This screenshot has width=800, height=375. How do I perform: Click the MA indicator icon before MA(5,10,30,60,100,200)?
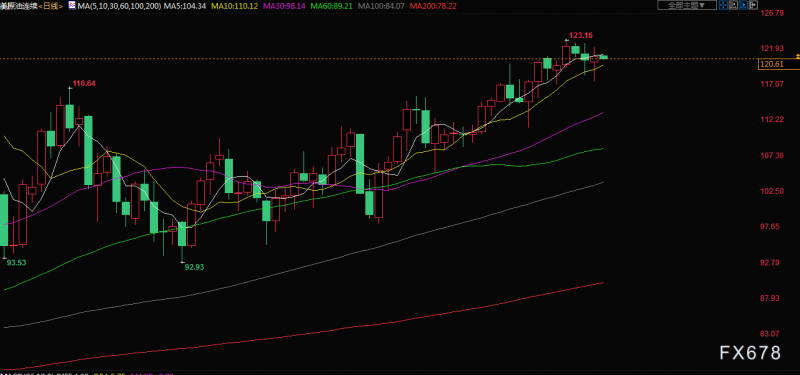click(72, 5)
